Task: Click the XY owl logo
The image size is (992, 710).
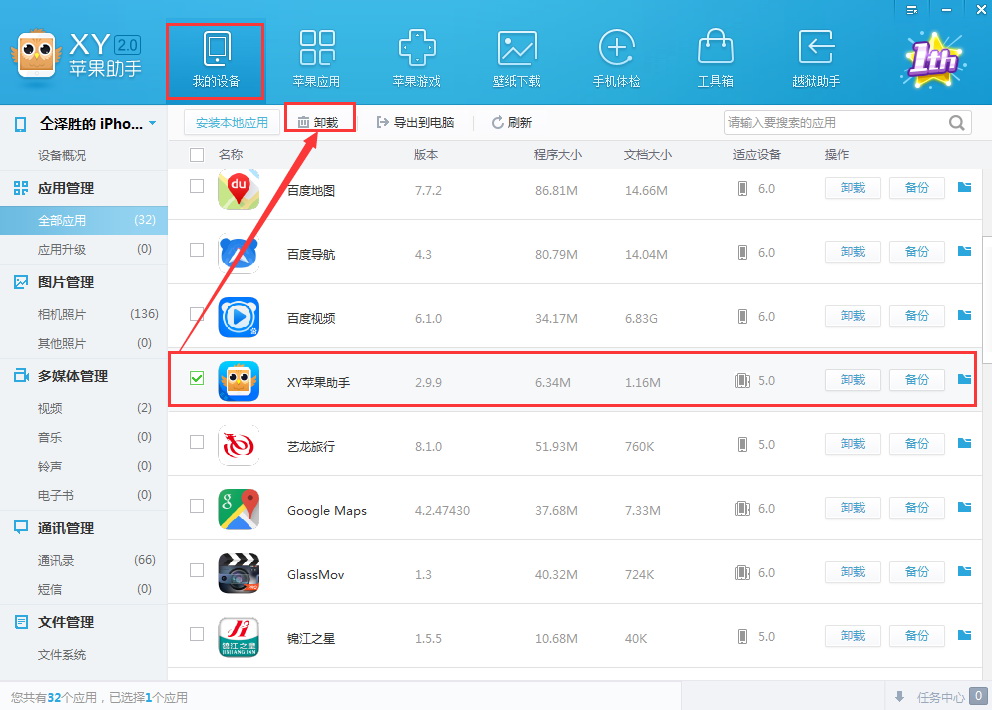Action: click(37, 54)
